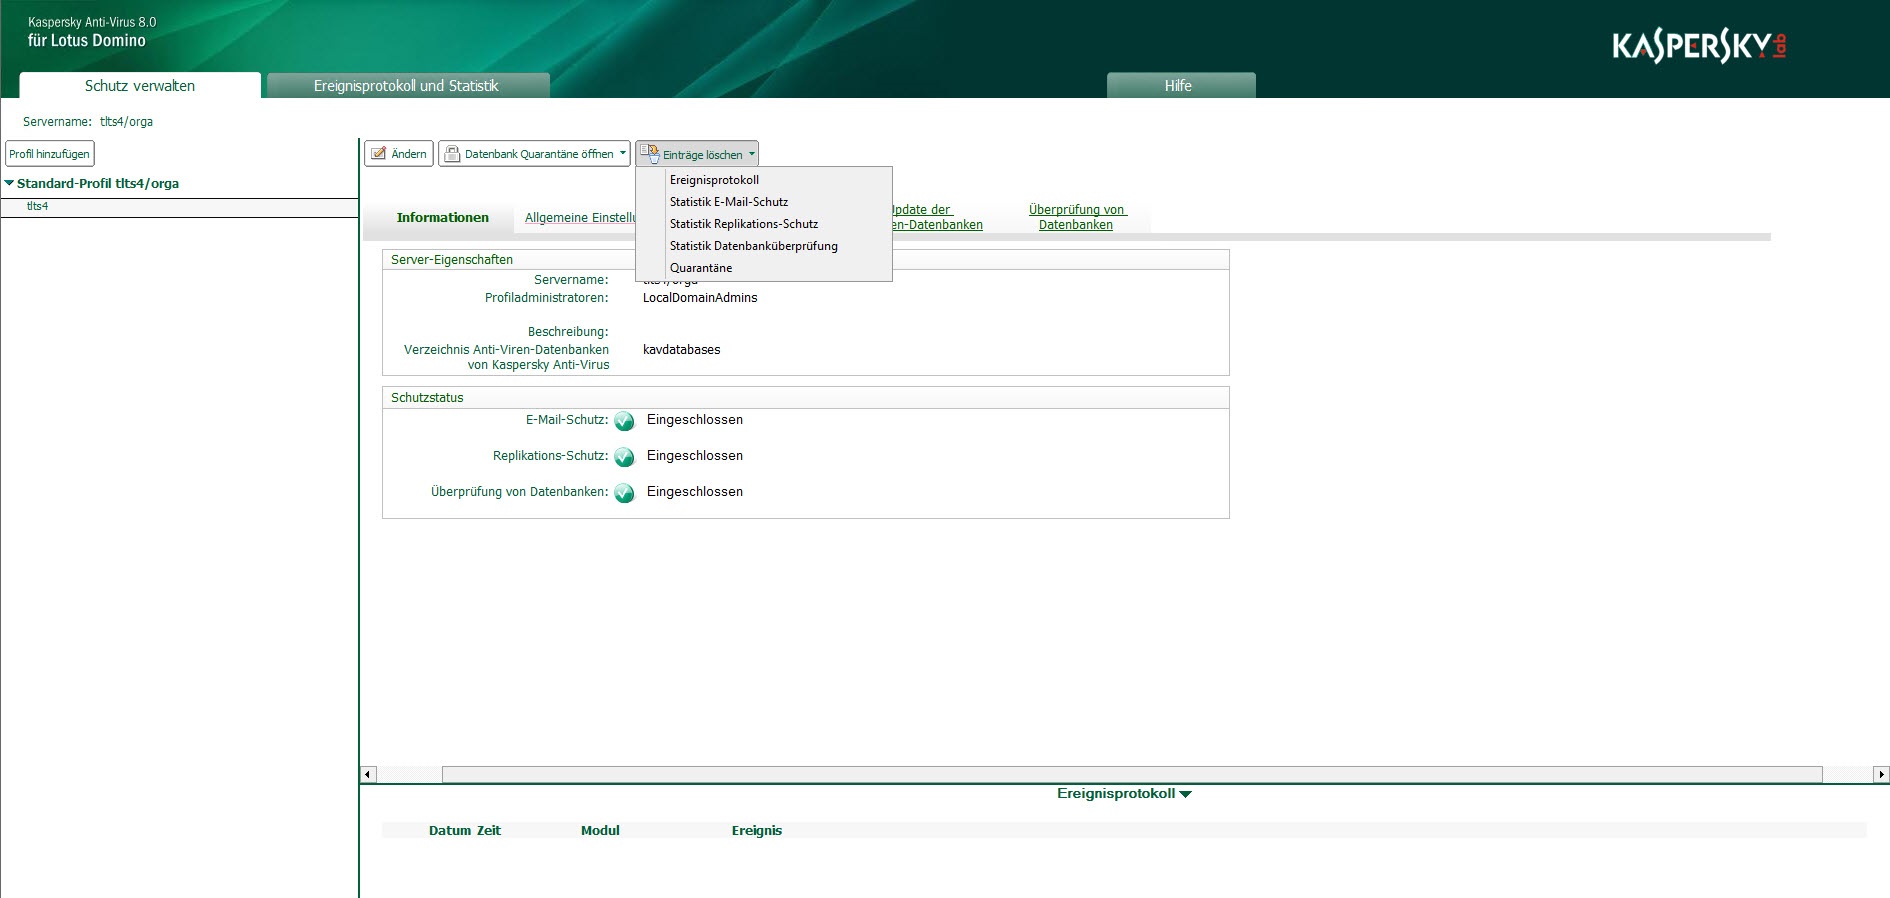1890x898 pixels.
Task: Switch to Ereignisprotokoll und Statistik tab
Action: coord(406,86)
